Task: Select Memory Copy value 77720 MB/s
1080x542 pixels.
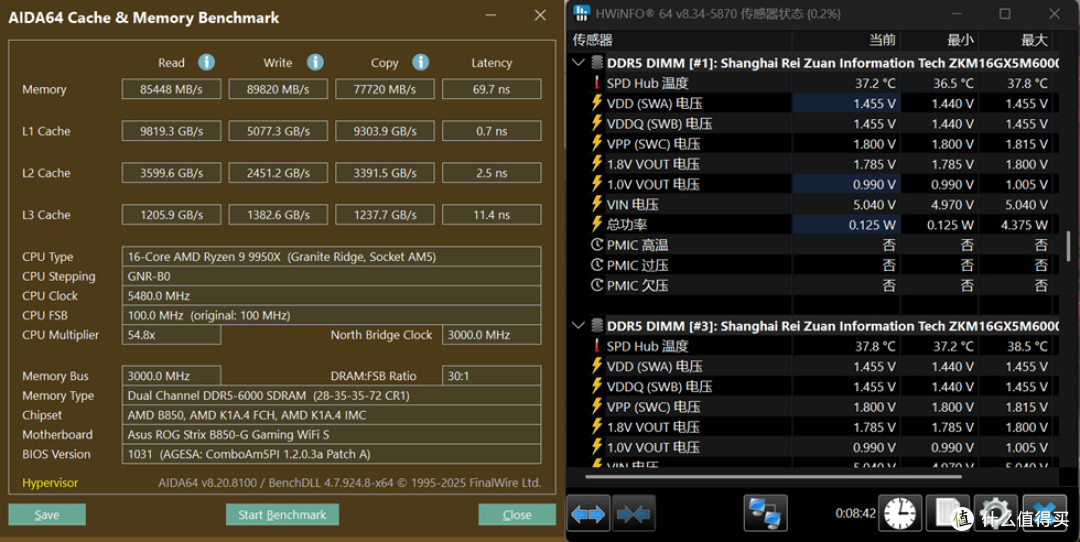Action: coord(385,89)
